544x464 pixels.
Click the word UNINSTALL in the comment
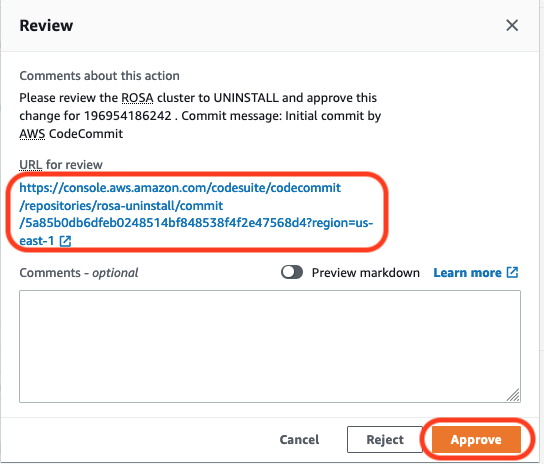point(246,98)
